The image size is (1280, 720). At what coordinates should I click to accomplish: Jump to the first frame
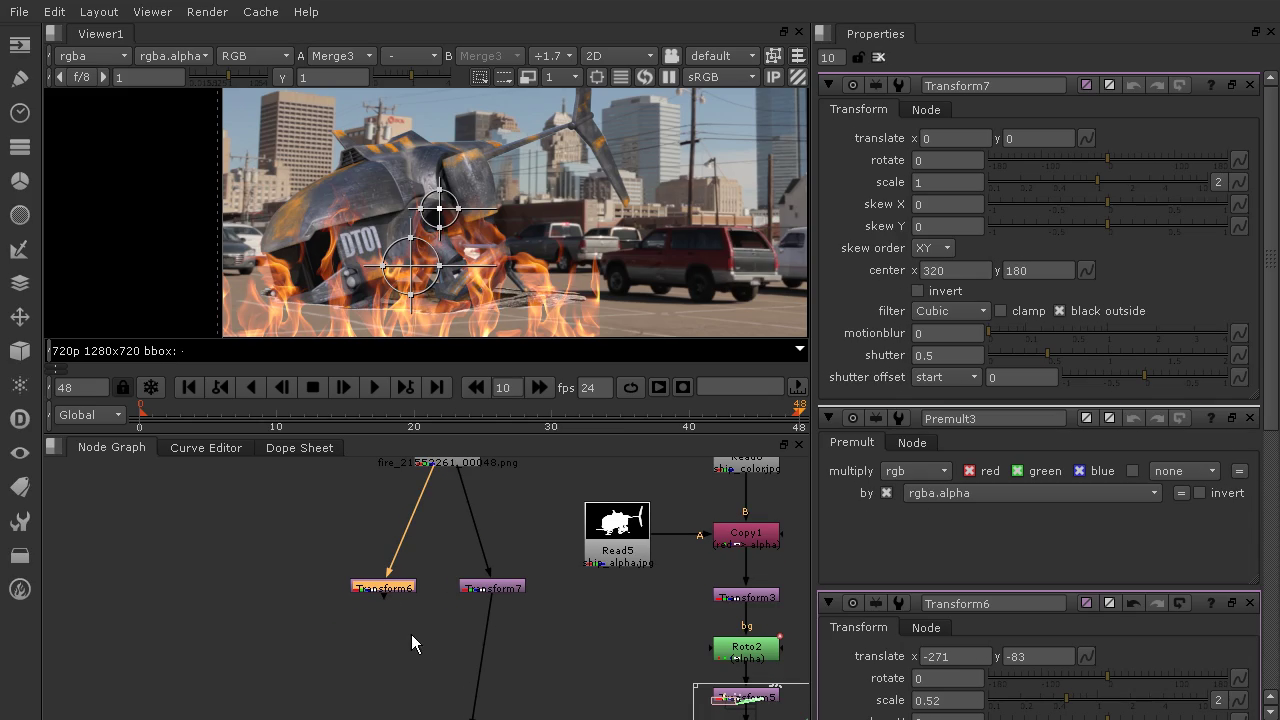pos(188,388)
